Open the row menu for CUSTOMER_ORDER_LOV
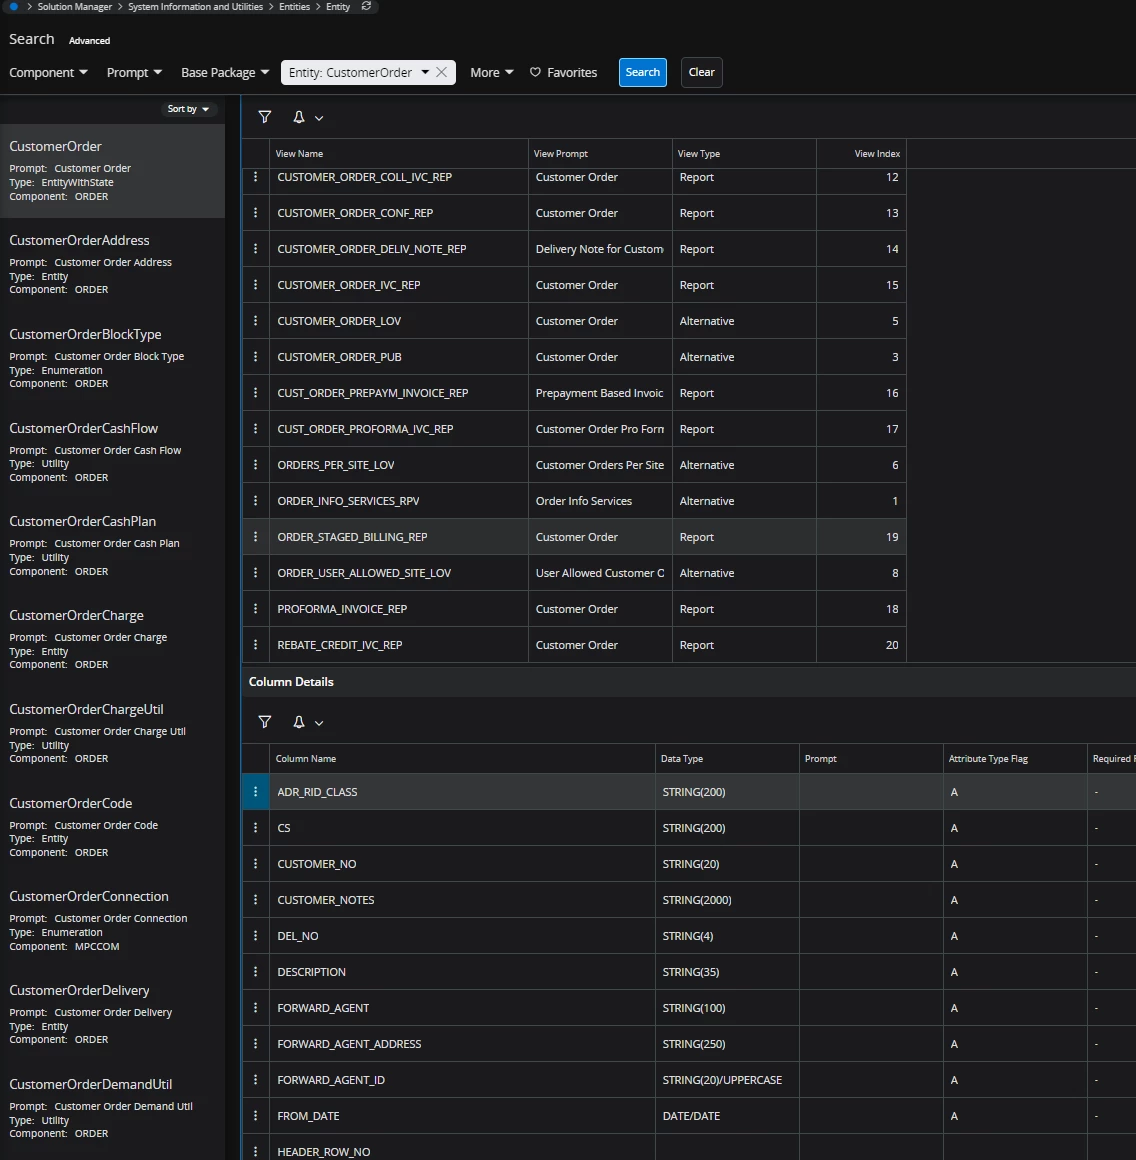The height and width of the screenshot is (1160, 1136). [x=256, y=320]
